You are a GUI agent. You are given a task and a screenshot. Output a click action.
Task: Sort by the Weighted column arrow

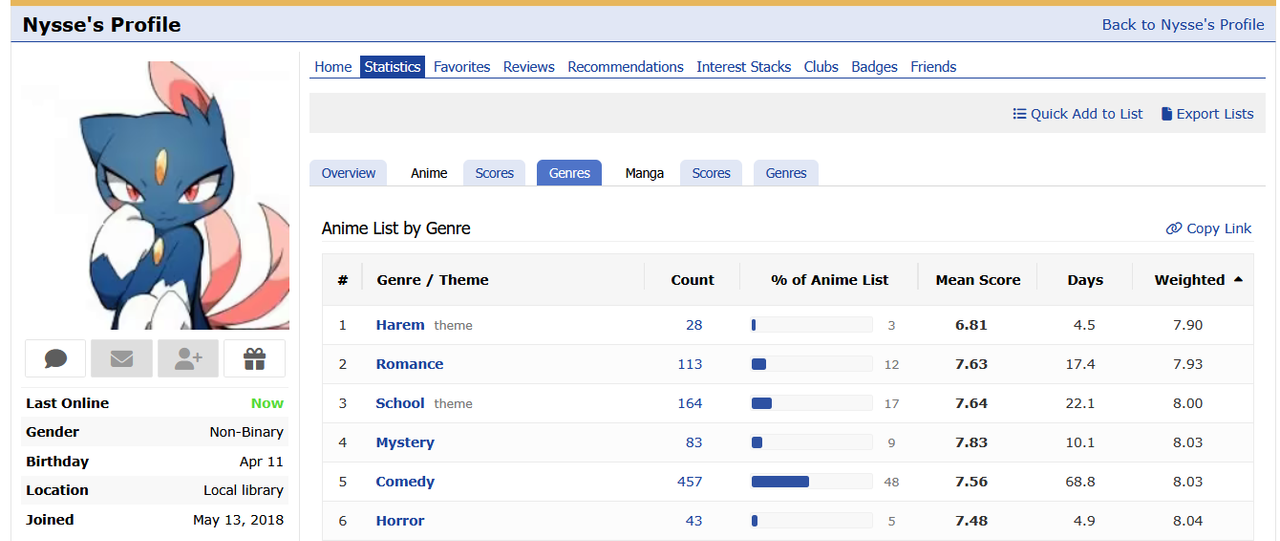[x=1238, y=280]
